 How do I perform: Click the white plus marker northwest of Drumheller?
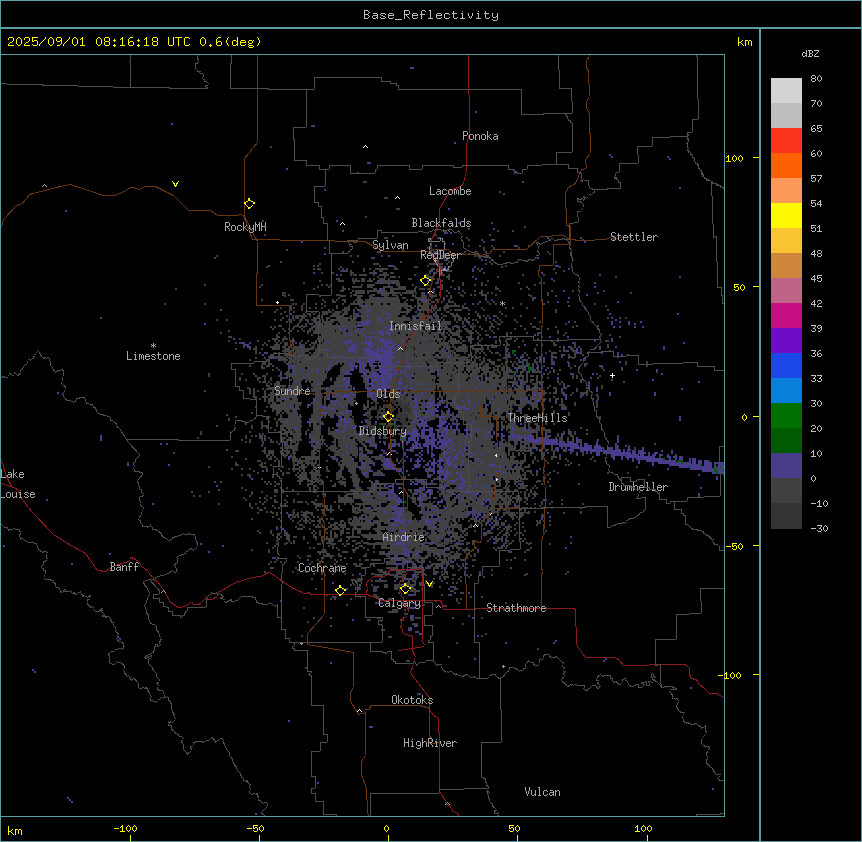click(612, 375)
